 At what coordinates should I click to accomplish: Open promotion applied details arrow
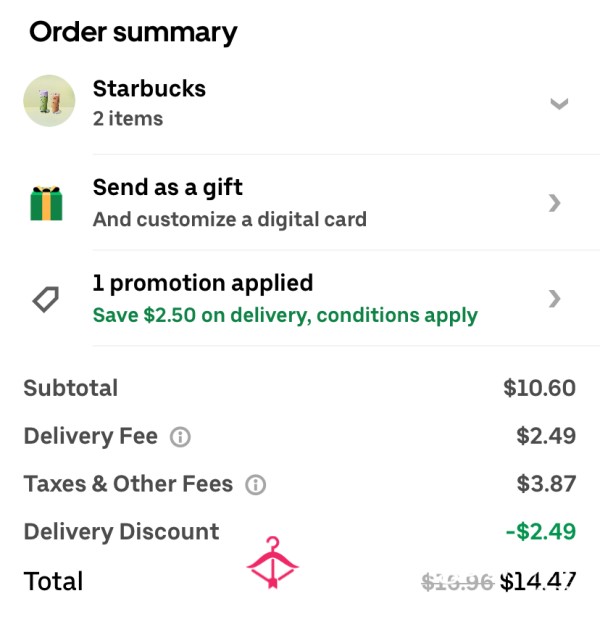tap(554, 299)
